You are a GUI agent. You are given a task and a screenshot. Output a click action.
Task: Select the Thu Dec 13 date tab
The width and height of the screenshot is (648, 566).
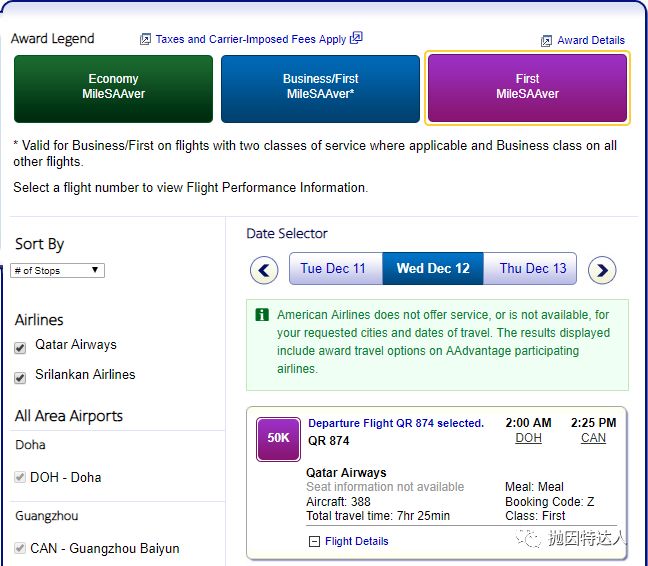tap(530, 269)
